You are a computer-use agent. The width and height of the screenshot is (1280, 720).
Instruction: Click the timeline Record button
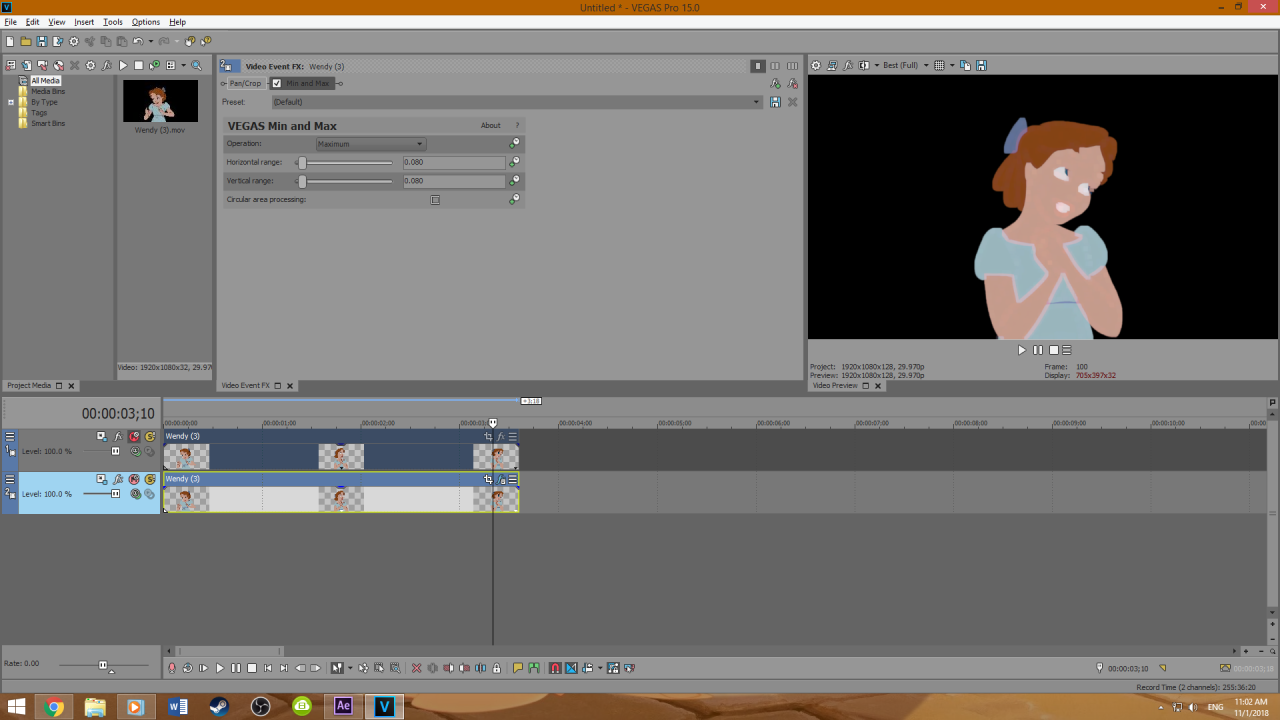(x=171, y=668)
